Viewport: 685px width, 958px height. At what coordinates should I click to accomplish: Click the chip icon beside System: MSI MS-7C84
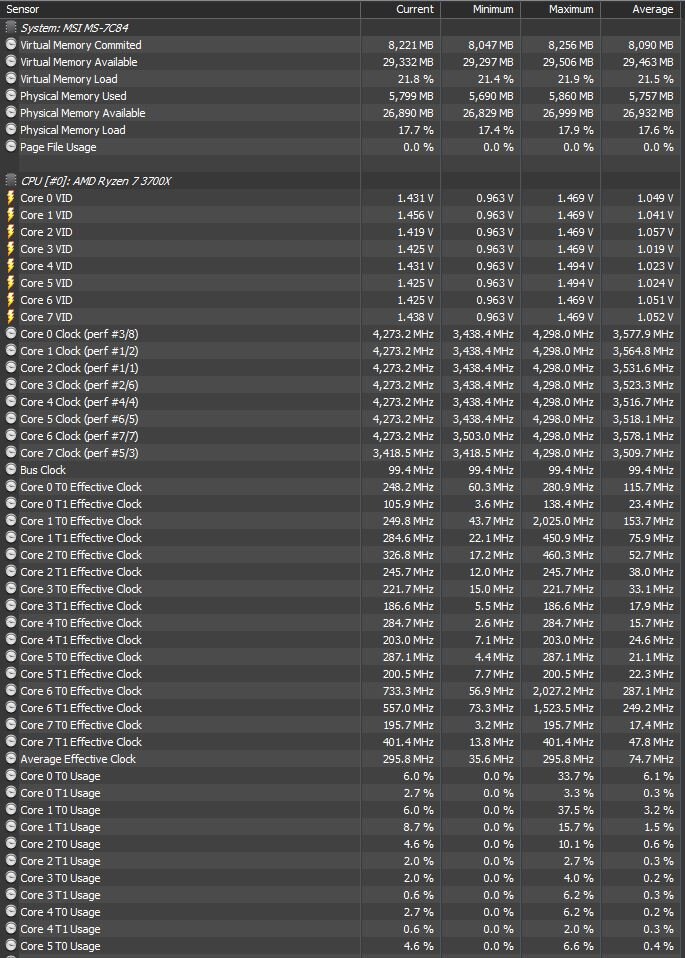[x=10, y=27]
